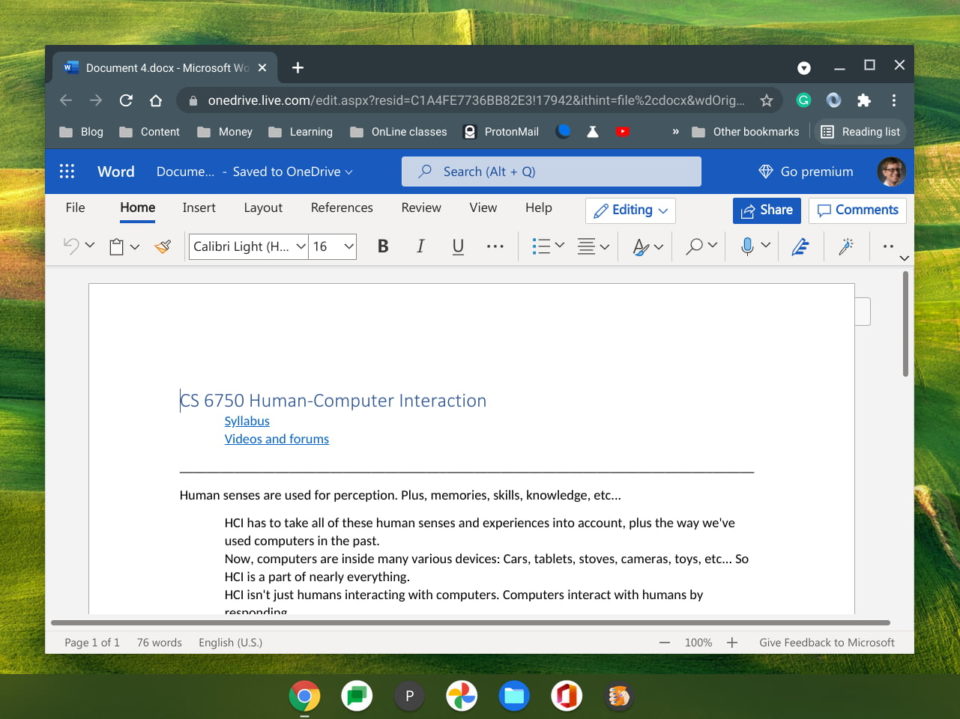Bookmark this page with star icon
Image resolution: width=960 pixels, height=719 pixels.
click(767, 100)
